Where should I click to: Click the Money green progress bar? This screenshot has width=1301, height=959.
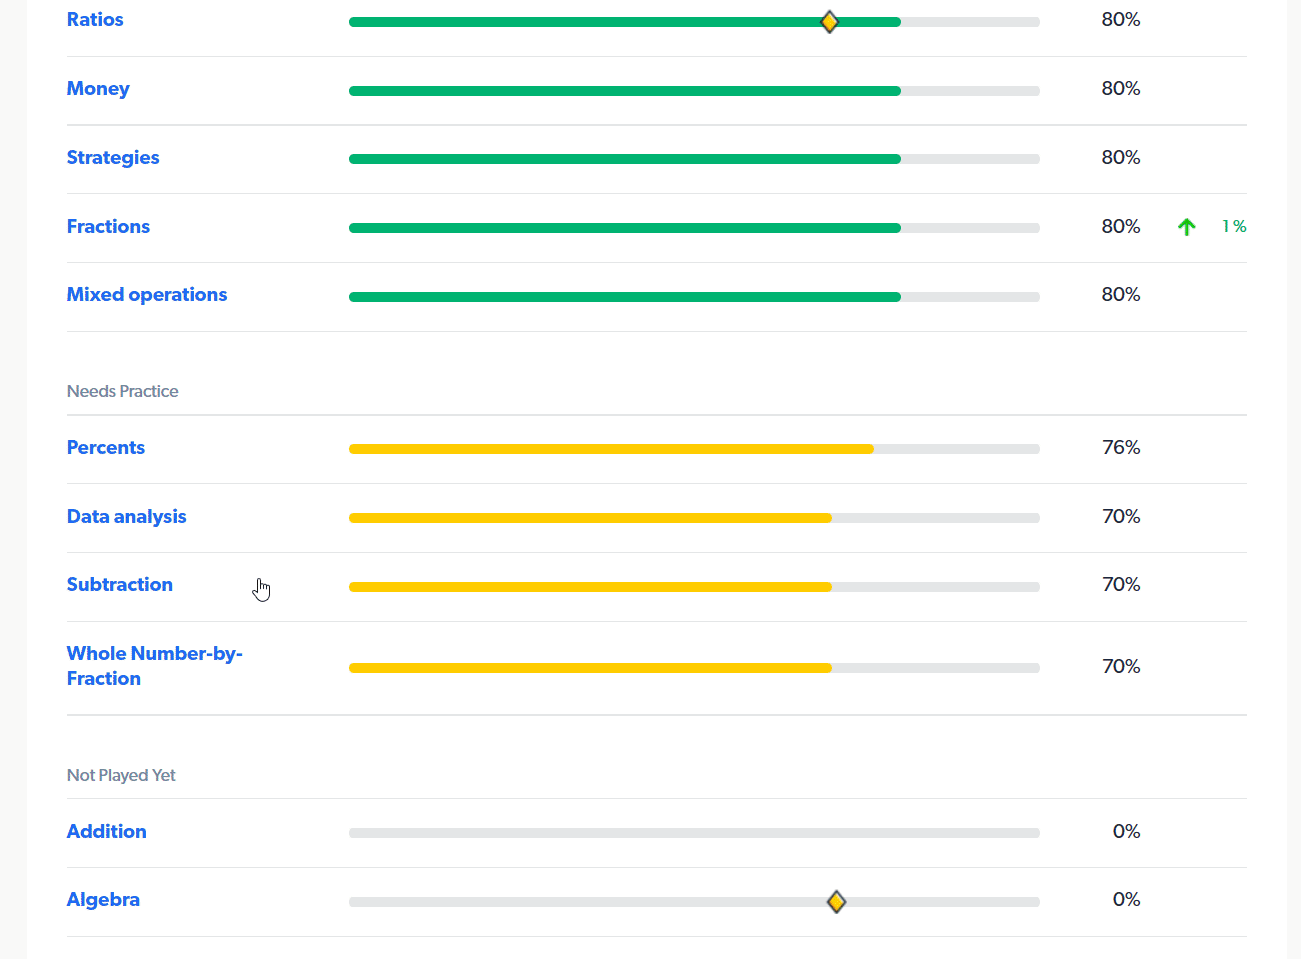pyautogui.click(x=624, y=90)
